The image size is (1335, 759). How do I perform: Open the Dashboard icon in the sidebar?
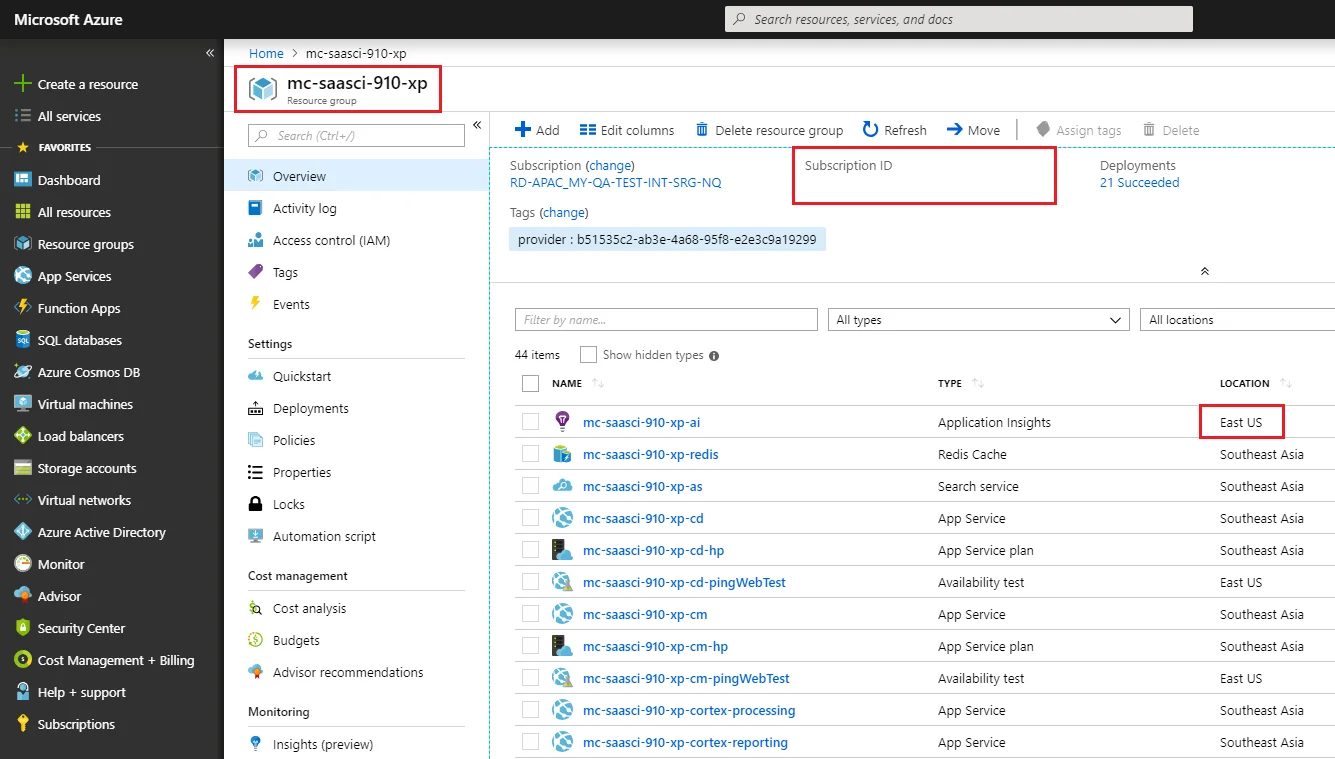pyautogui.click(x=23, y=180)
